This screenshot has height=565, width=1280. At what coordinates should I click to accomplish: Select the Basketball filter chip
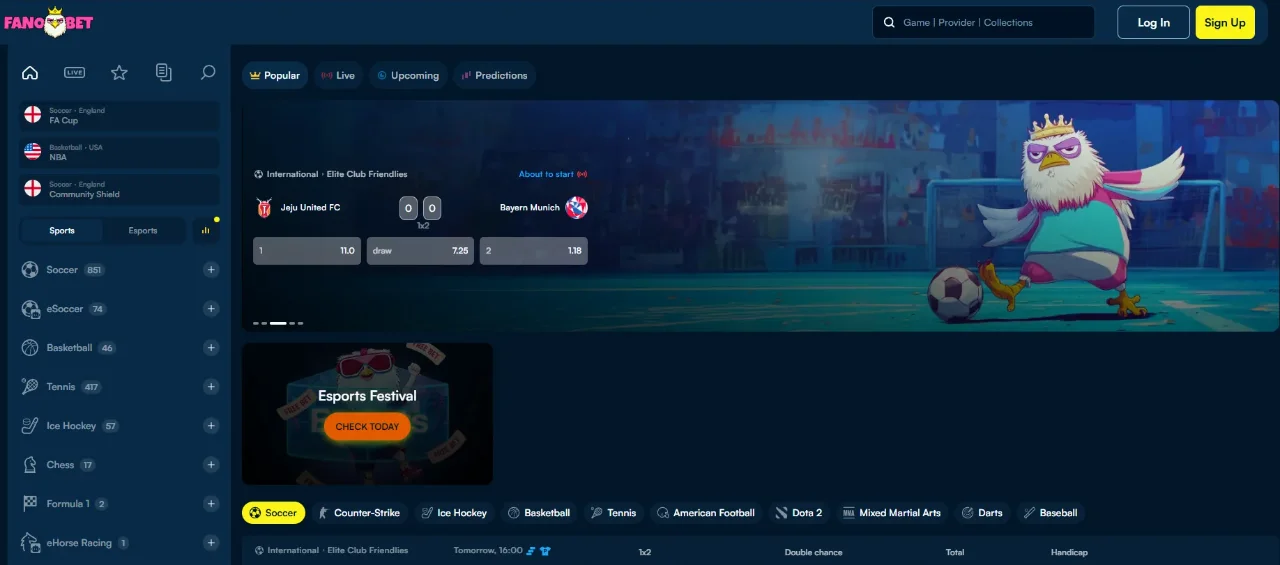point(539,513)
